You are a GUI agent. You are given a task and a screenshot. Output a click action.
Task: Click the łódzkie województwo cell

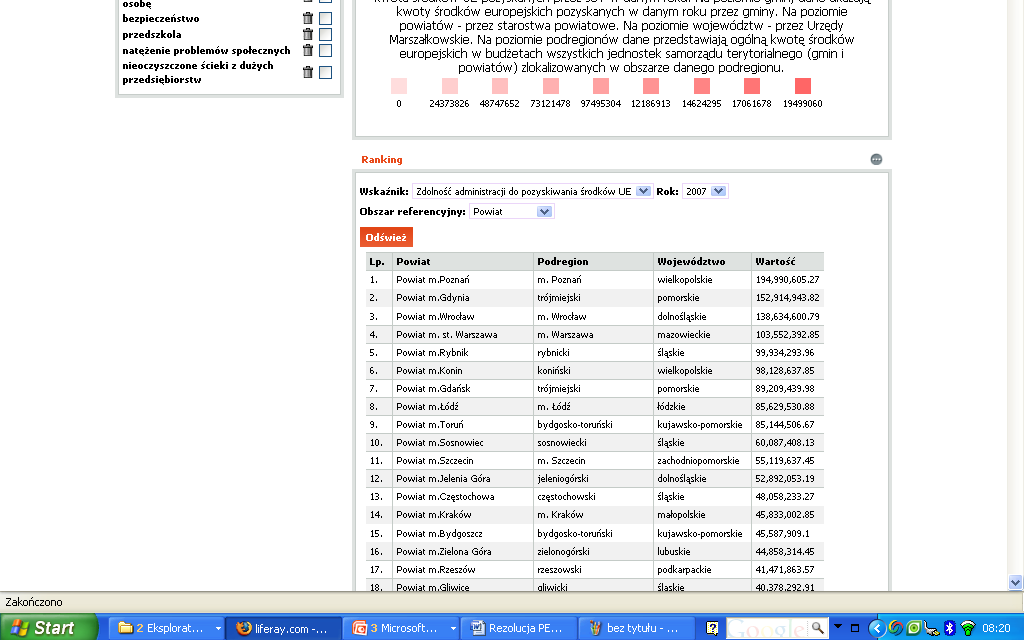pos(671,406)
